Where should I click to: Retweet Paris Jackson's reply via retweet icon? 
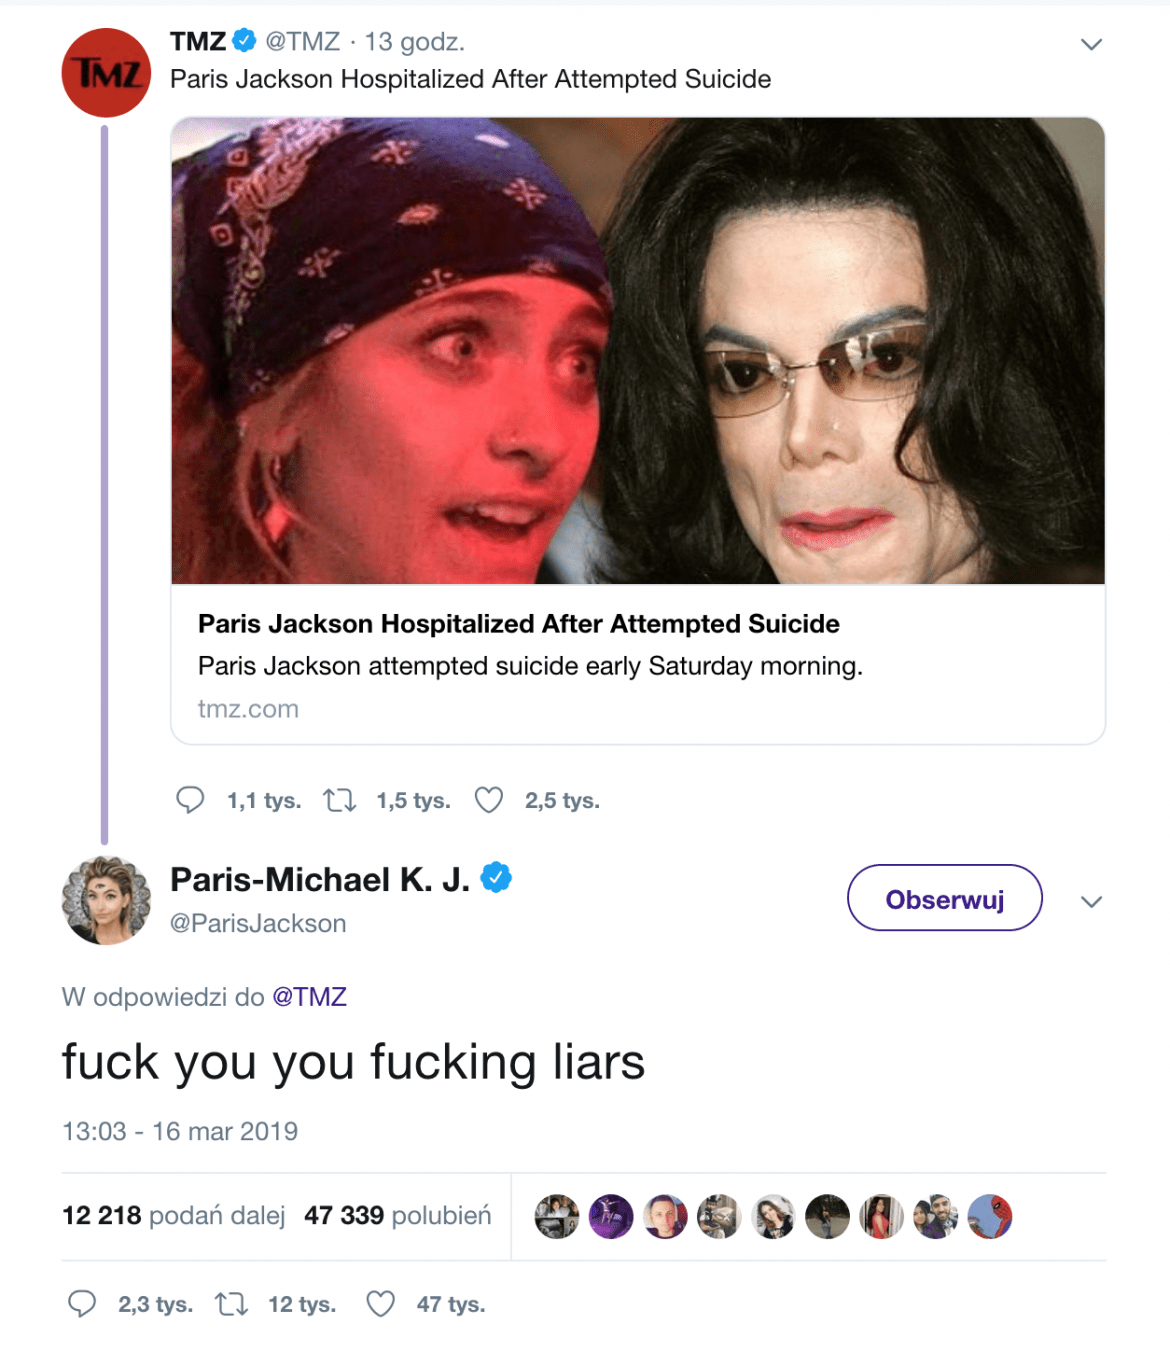(x=233, y=1304)
